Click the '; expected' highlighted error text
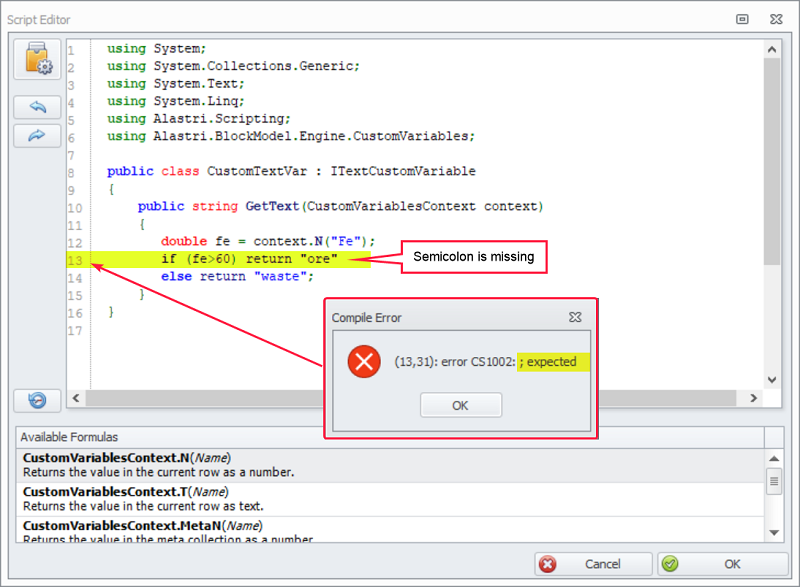Image resolution: width=800 pixels, height=587 pixels. coord(553,362)
